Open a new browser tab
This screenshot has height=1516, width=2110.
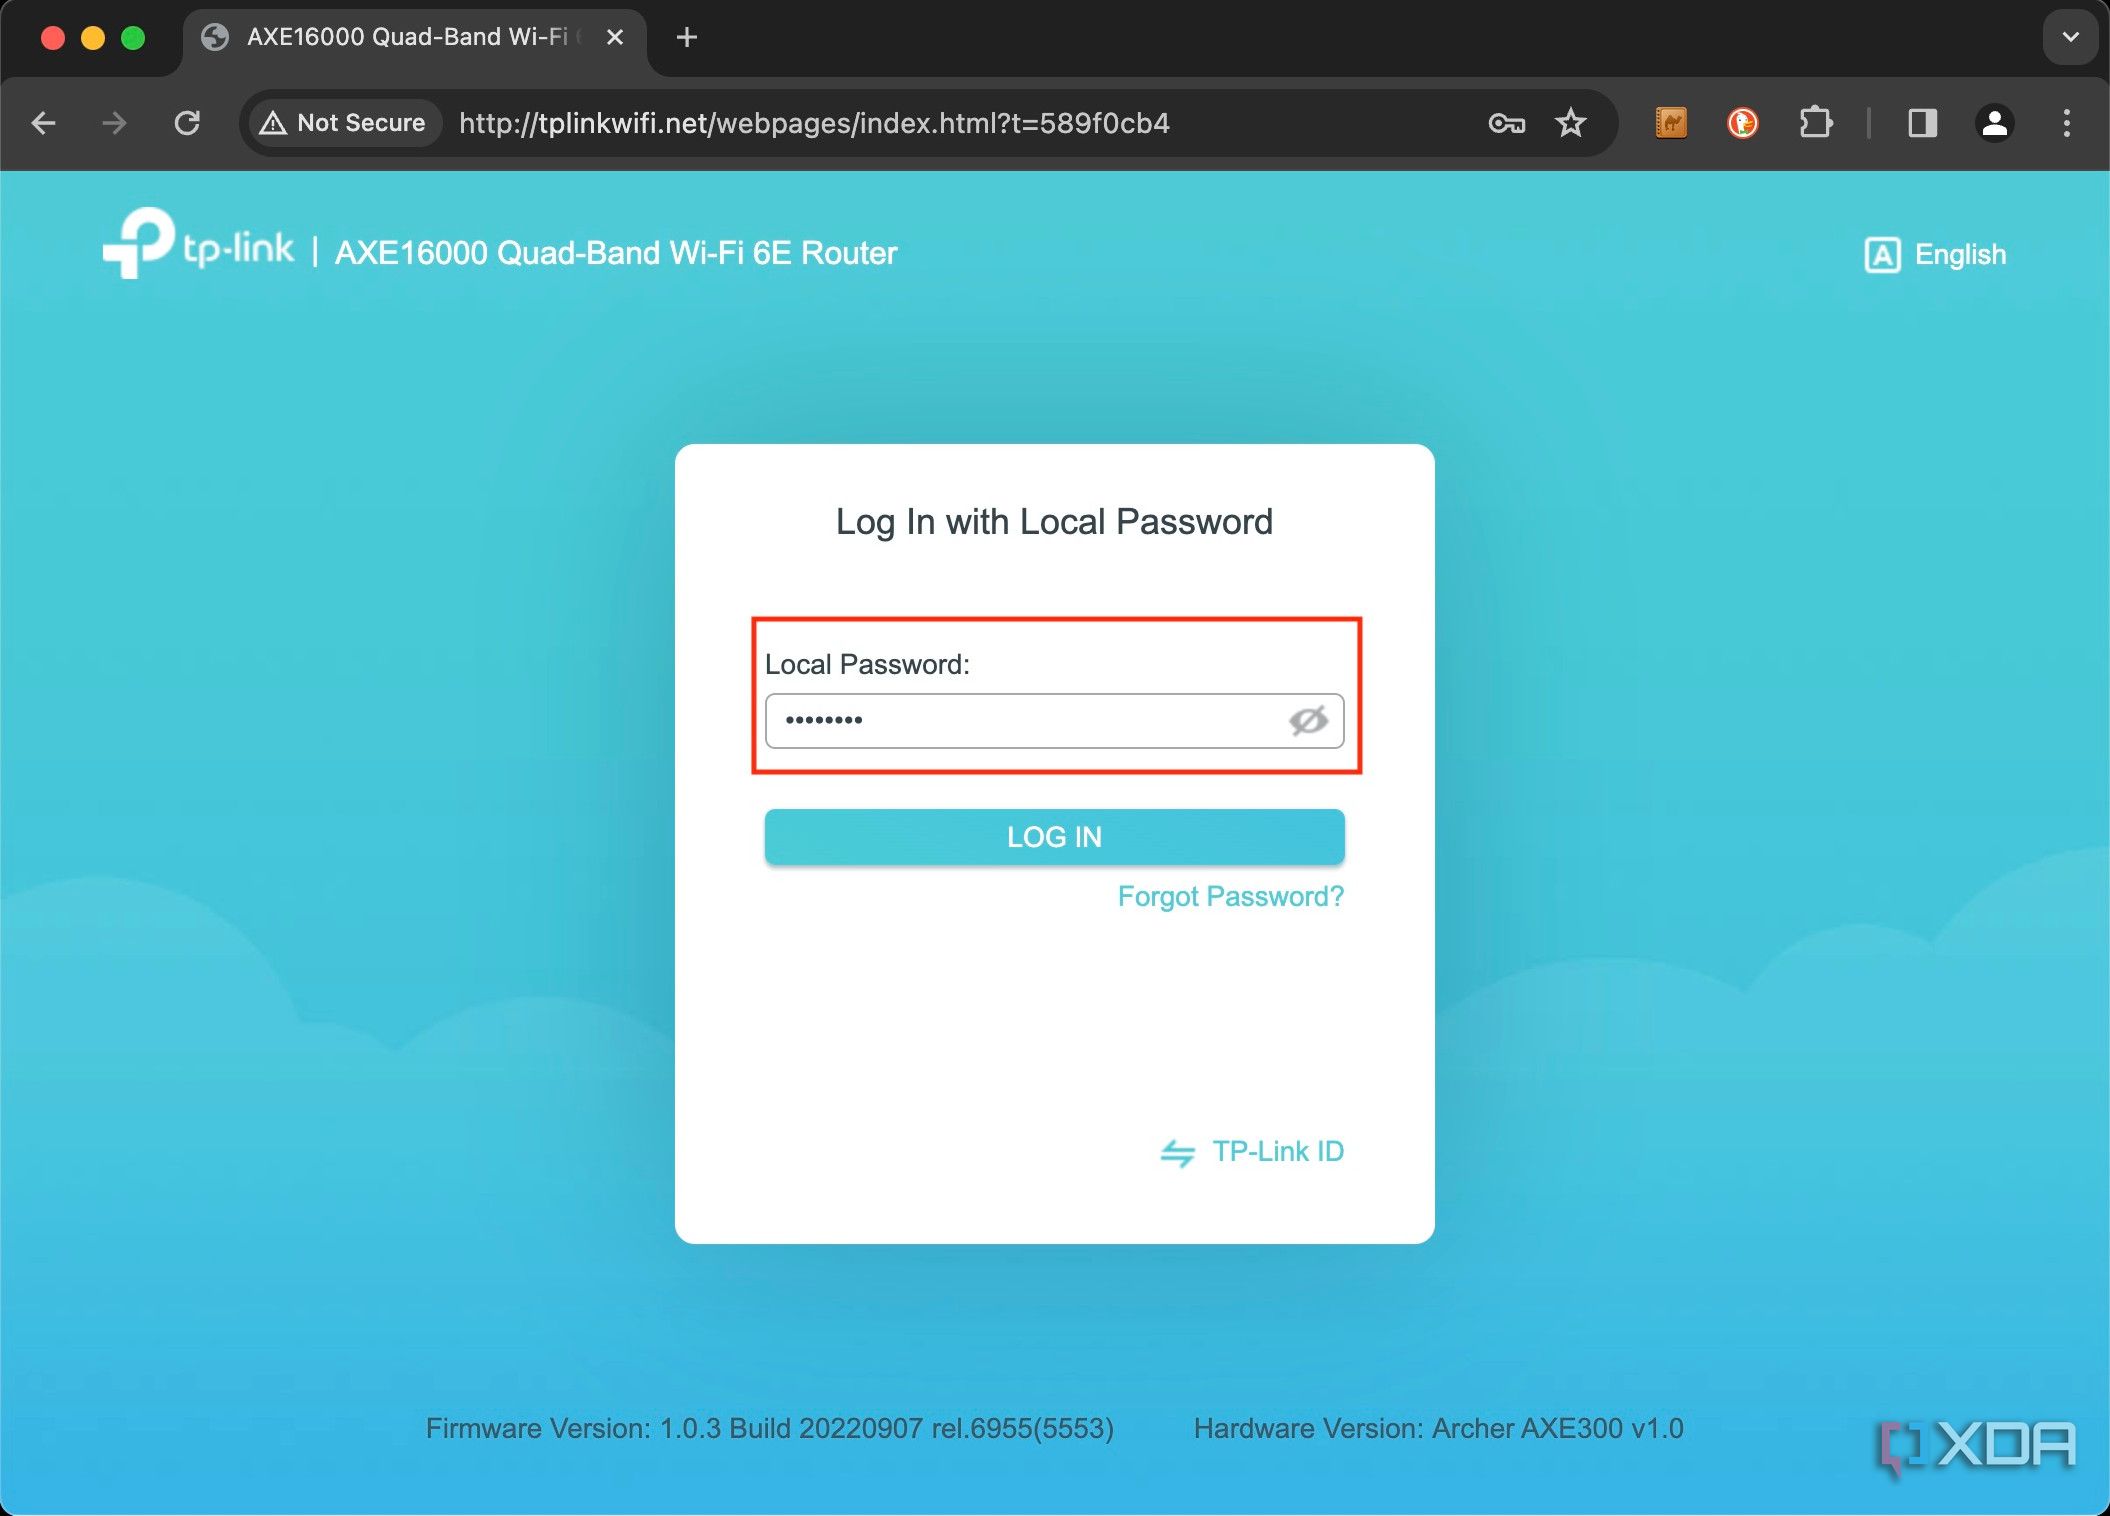point(685,37)
